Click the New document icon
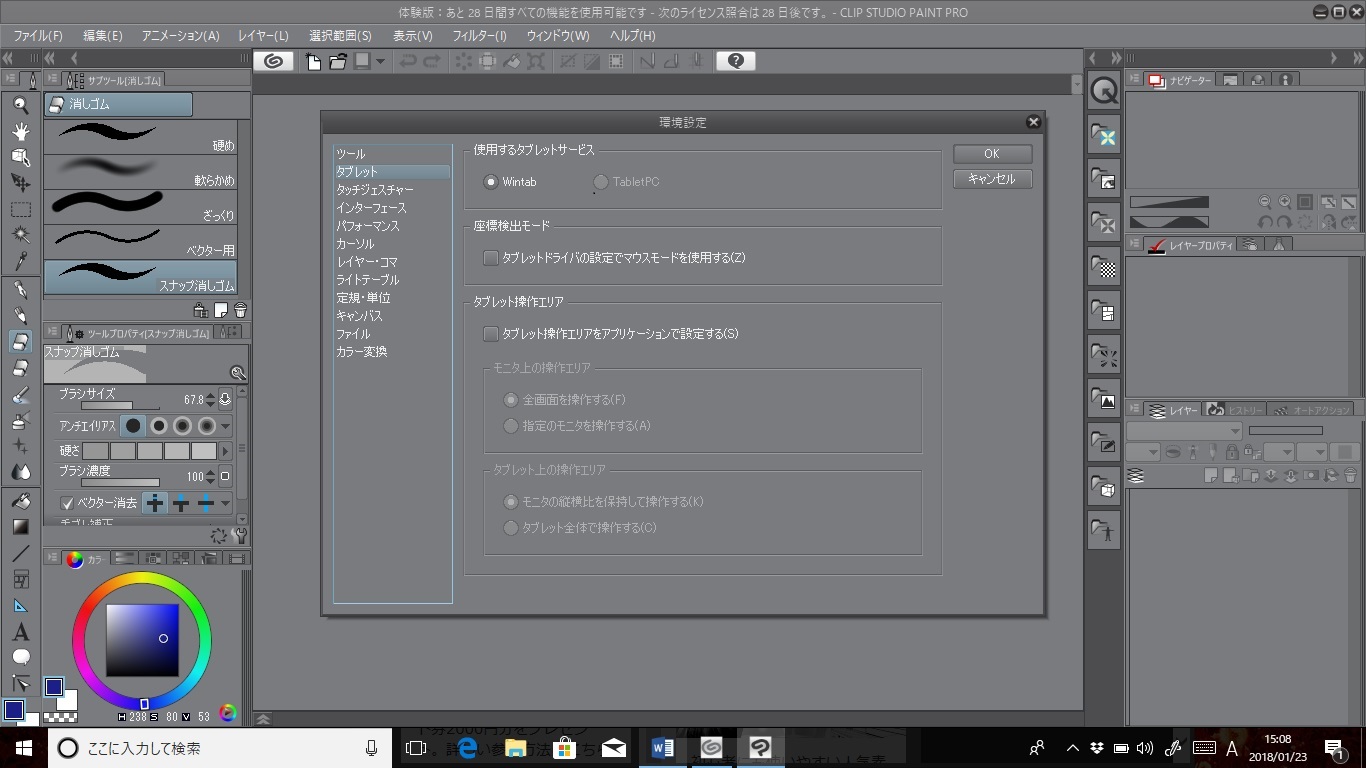The width and height of the screenshot is (1366, 768). pyautogui.click(x=314, y=61)
